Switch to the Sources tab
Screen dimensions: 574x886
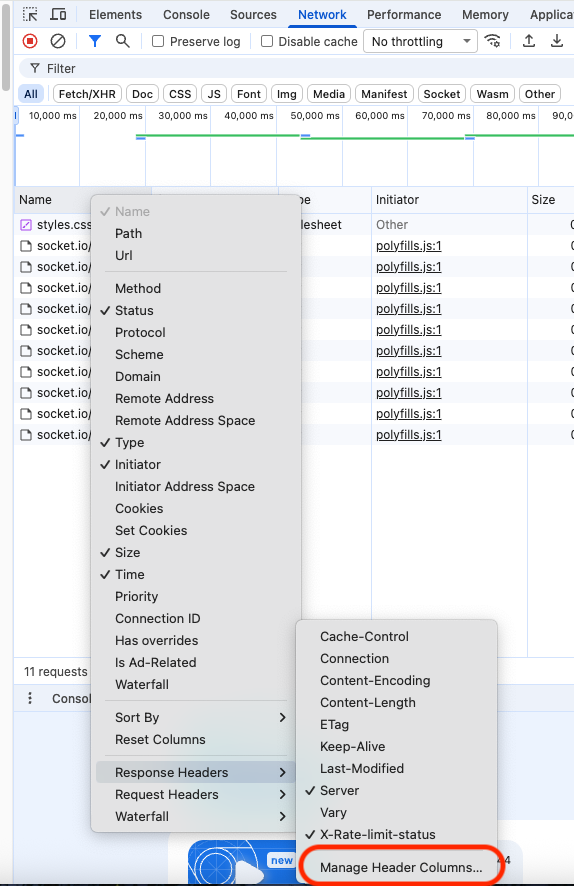[x=253, y=15]
